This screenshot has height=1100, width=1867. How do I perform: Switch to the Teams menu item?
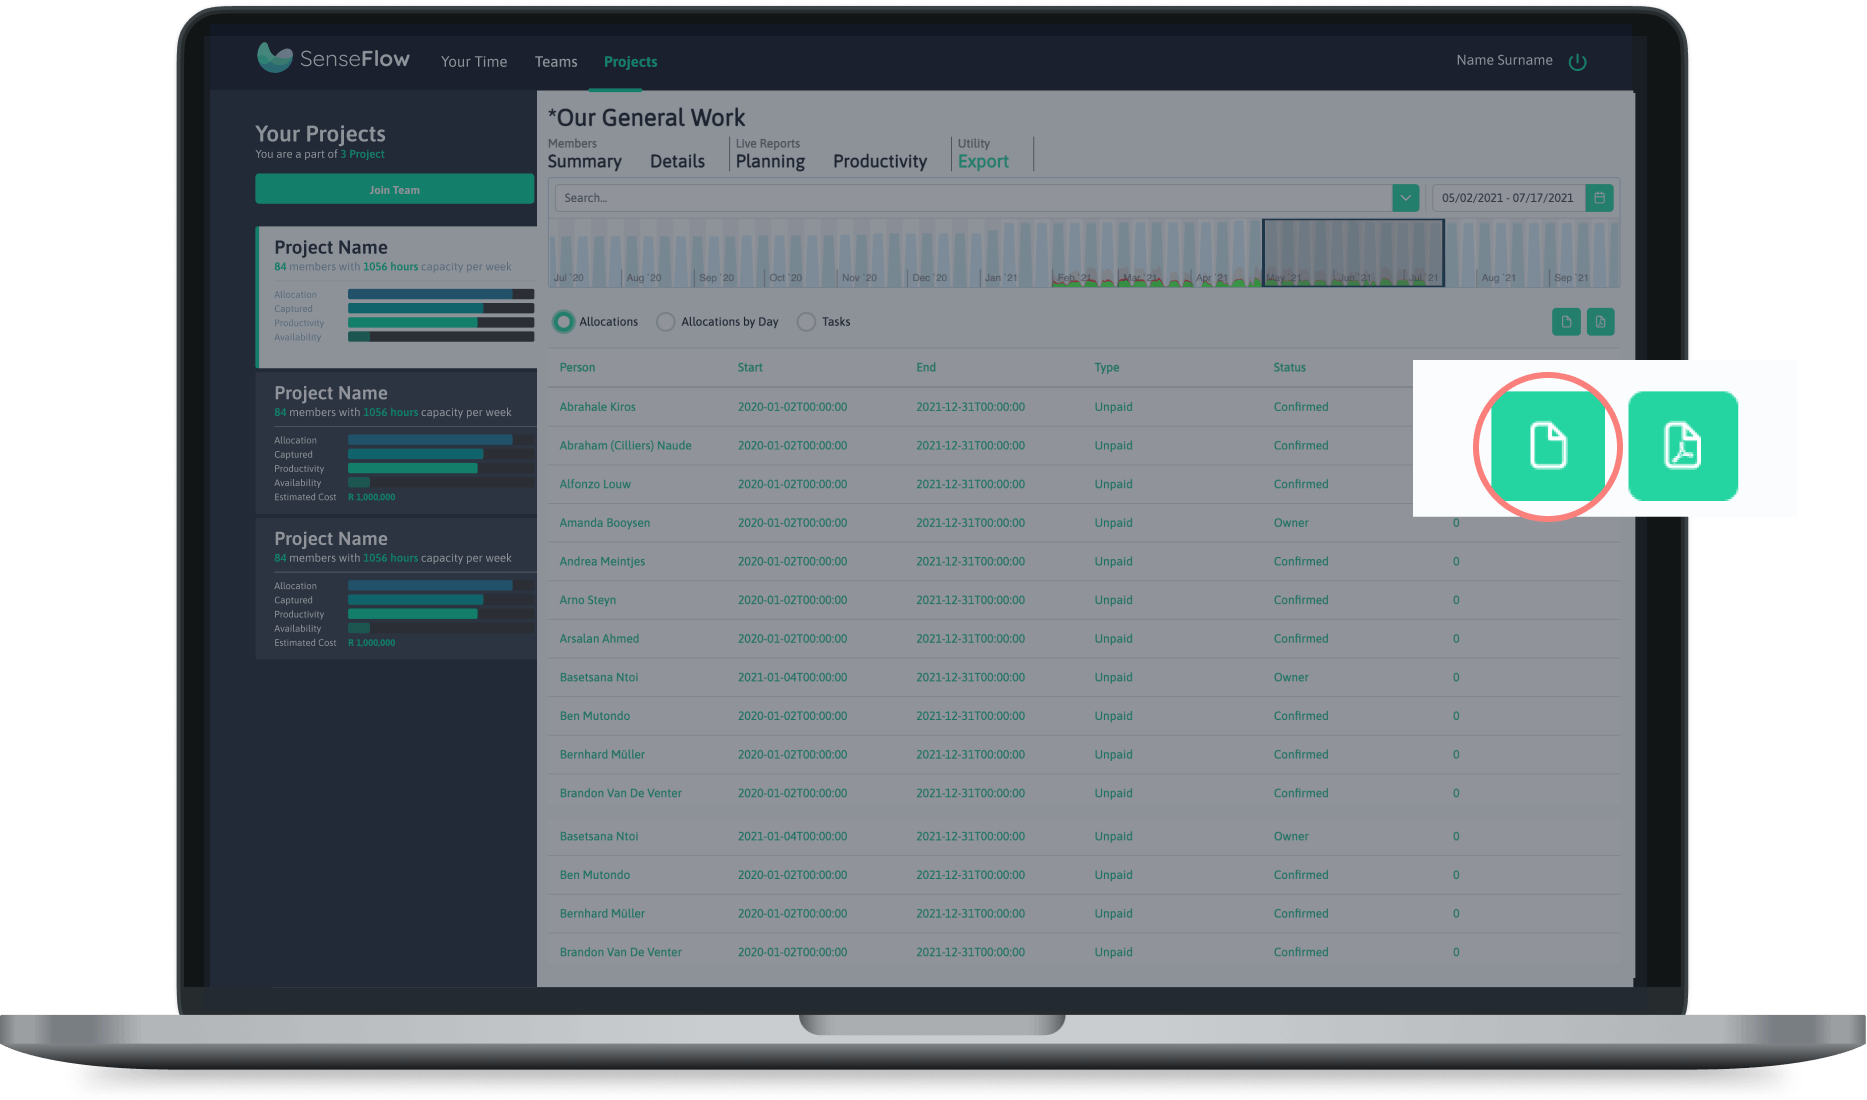(556, 62)
